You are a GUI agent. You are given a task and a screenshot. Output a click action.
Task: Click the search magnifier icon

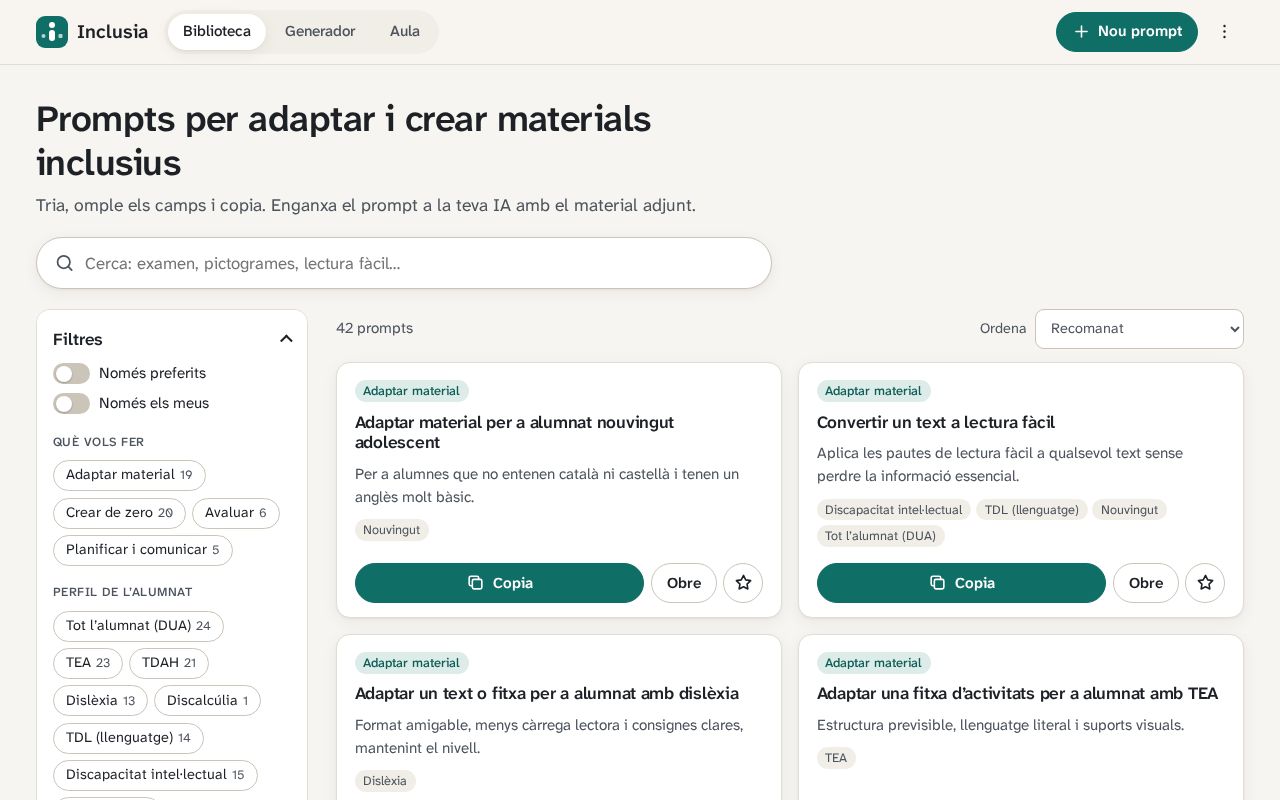(65, 263)
